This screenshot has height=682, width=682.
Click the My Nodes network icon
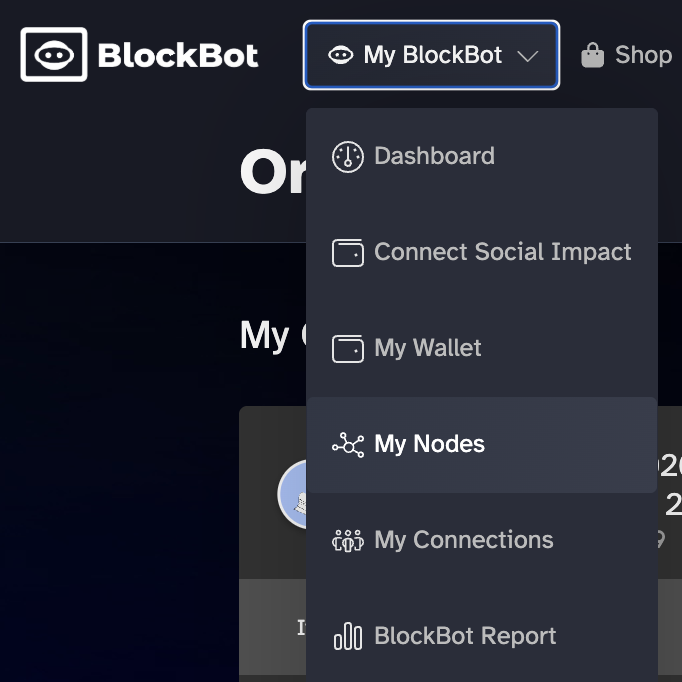(x=347, y=444)
